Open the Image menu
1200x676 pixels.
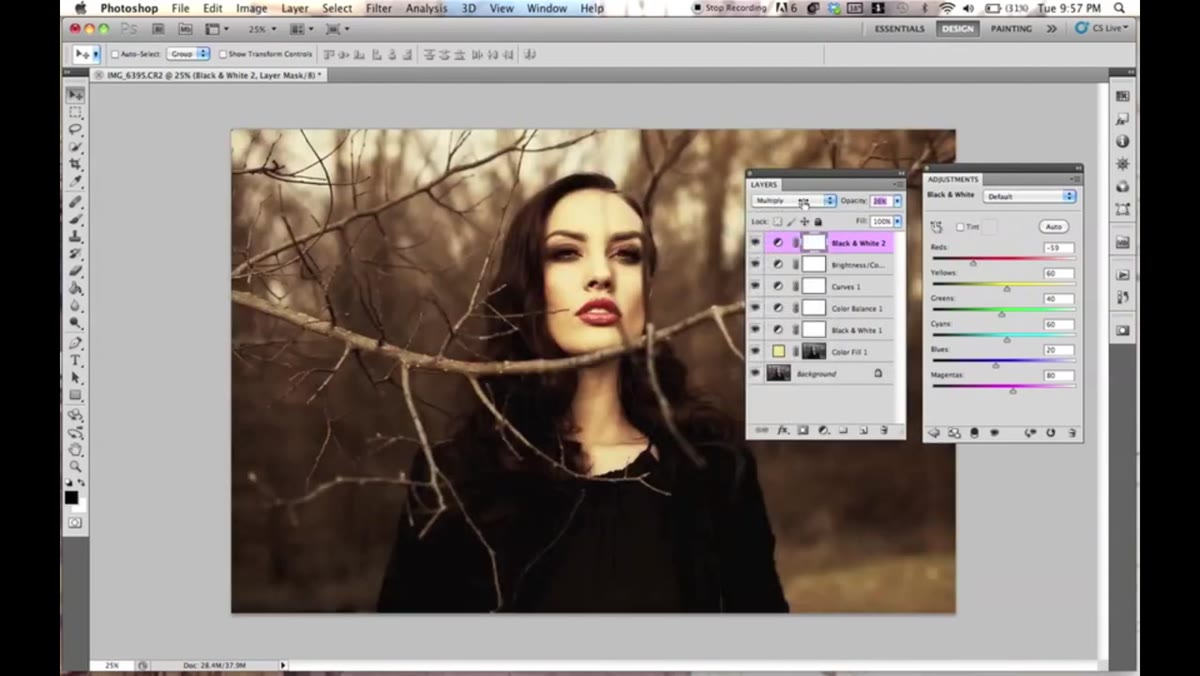[x=251, y=8]
